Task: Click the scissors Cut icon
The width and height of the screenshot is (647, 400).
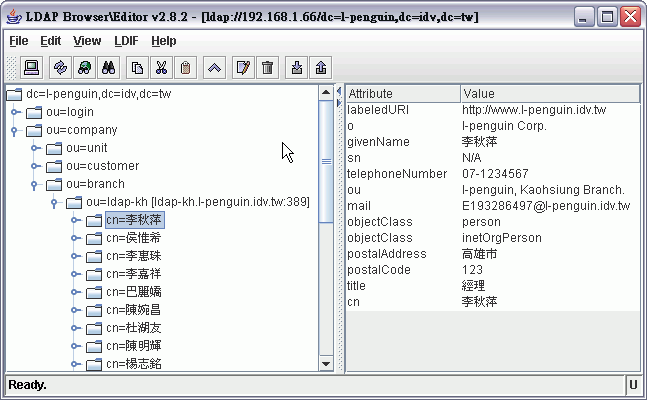Action: (161, 68)
